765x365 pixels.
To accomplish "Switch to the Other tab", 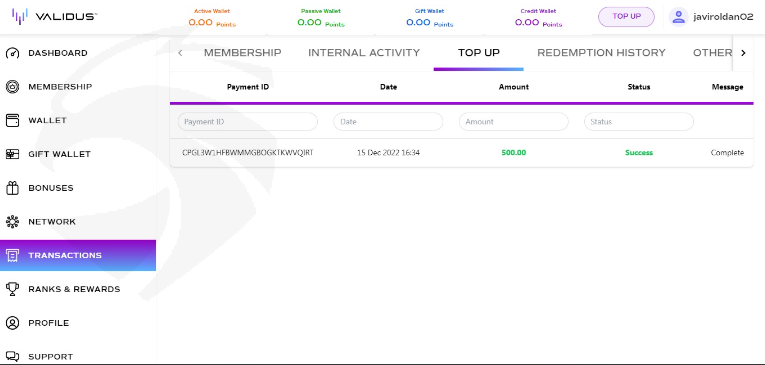I will point(712,53).
